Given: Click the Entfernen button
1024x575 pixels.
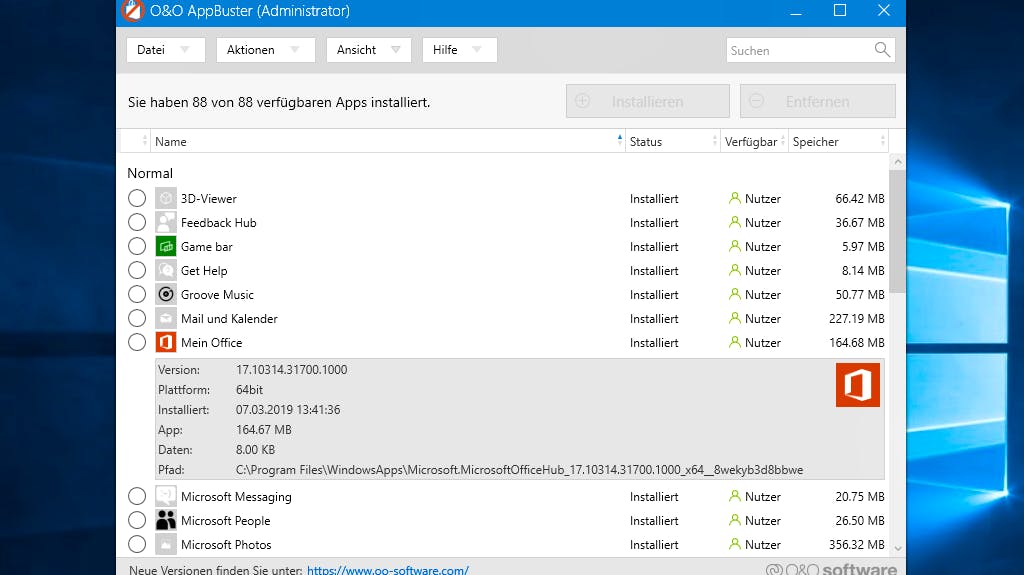Looking at the screenshot, I should point(818,101).
